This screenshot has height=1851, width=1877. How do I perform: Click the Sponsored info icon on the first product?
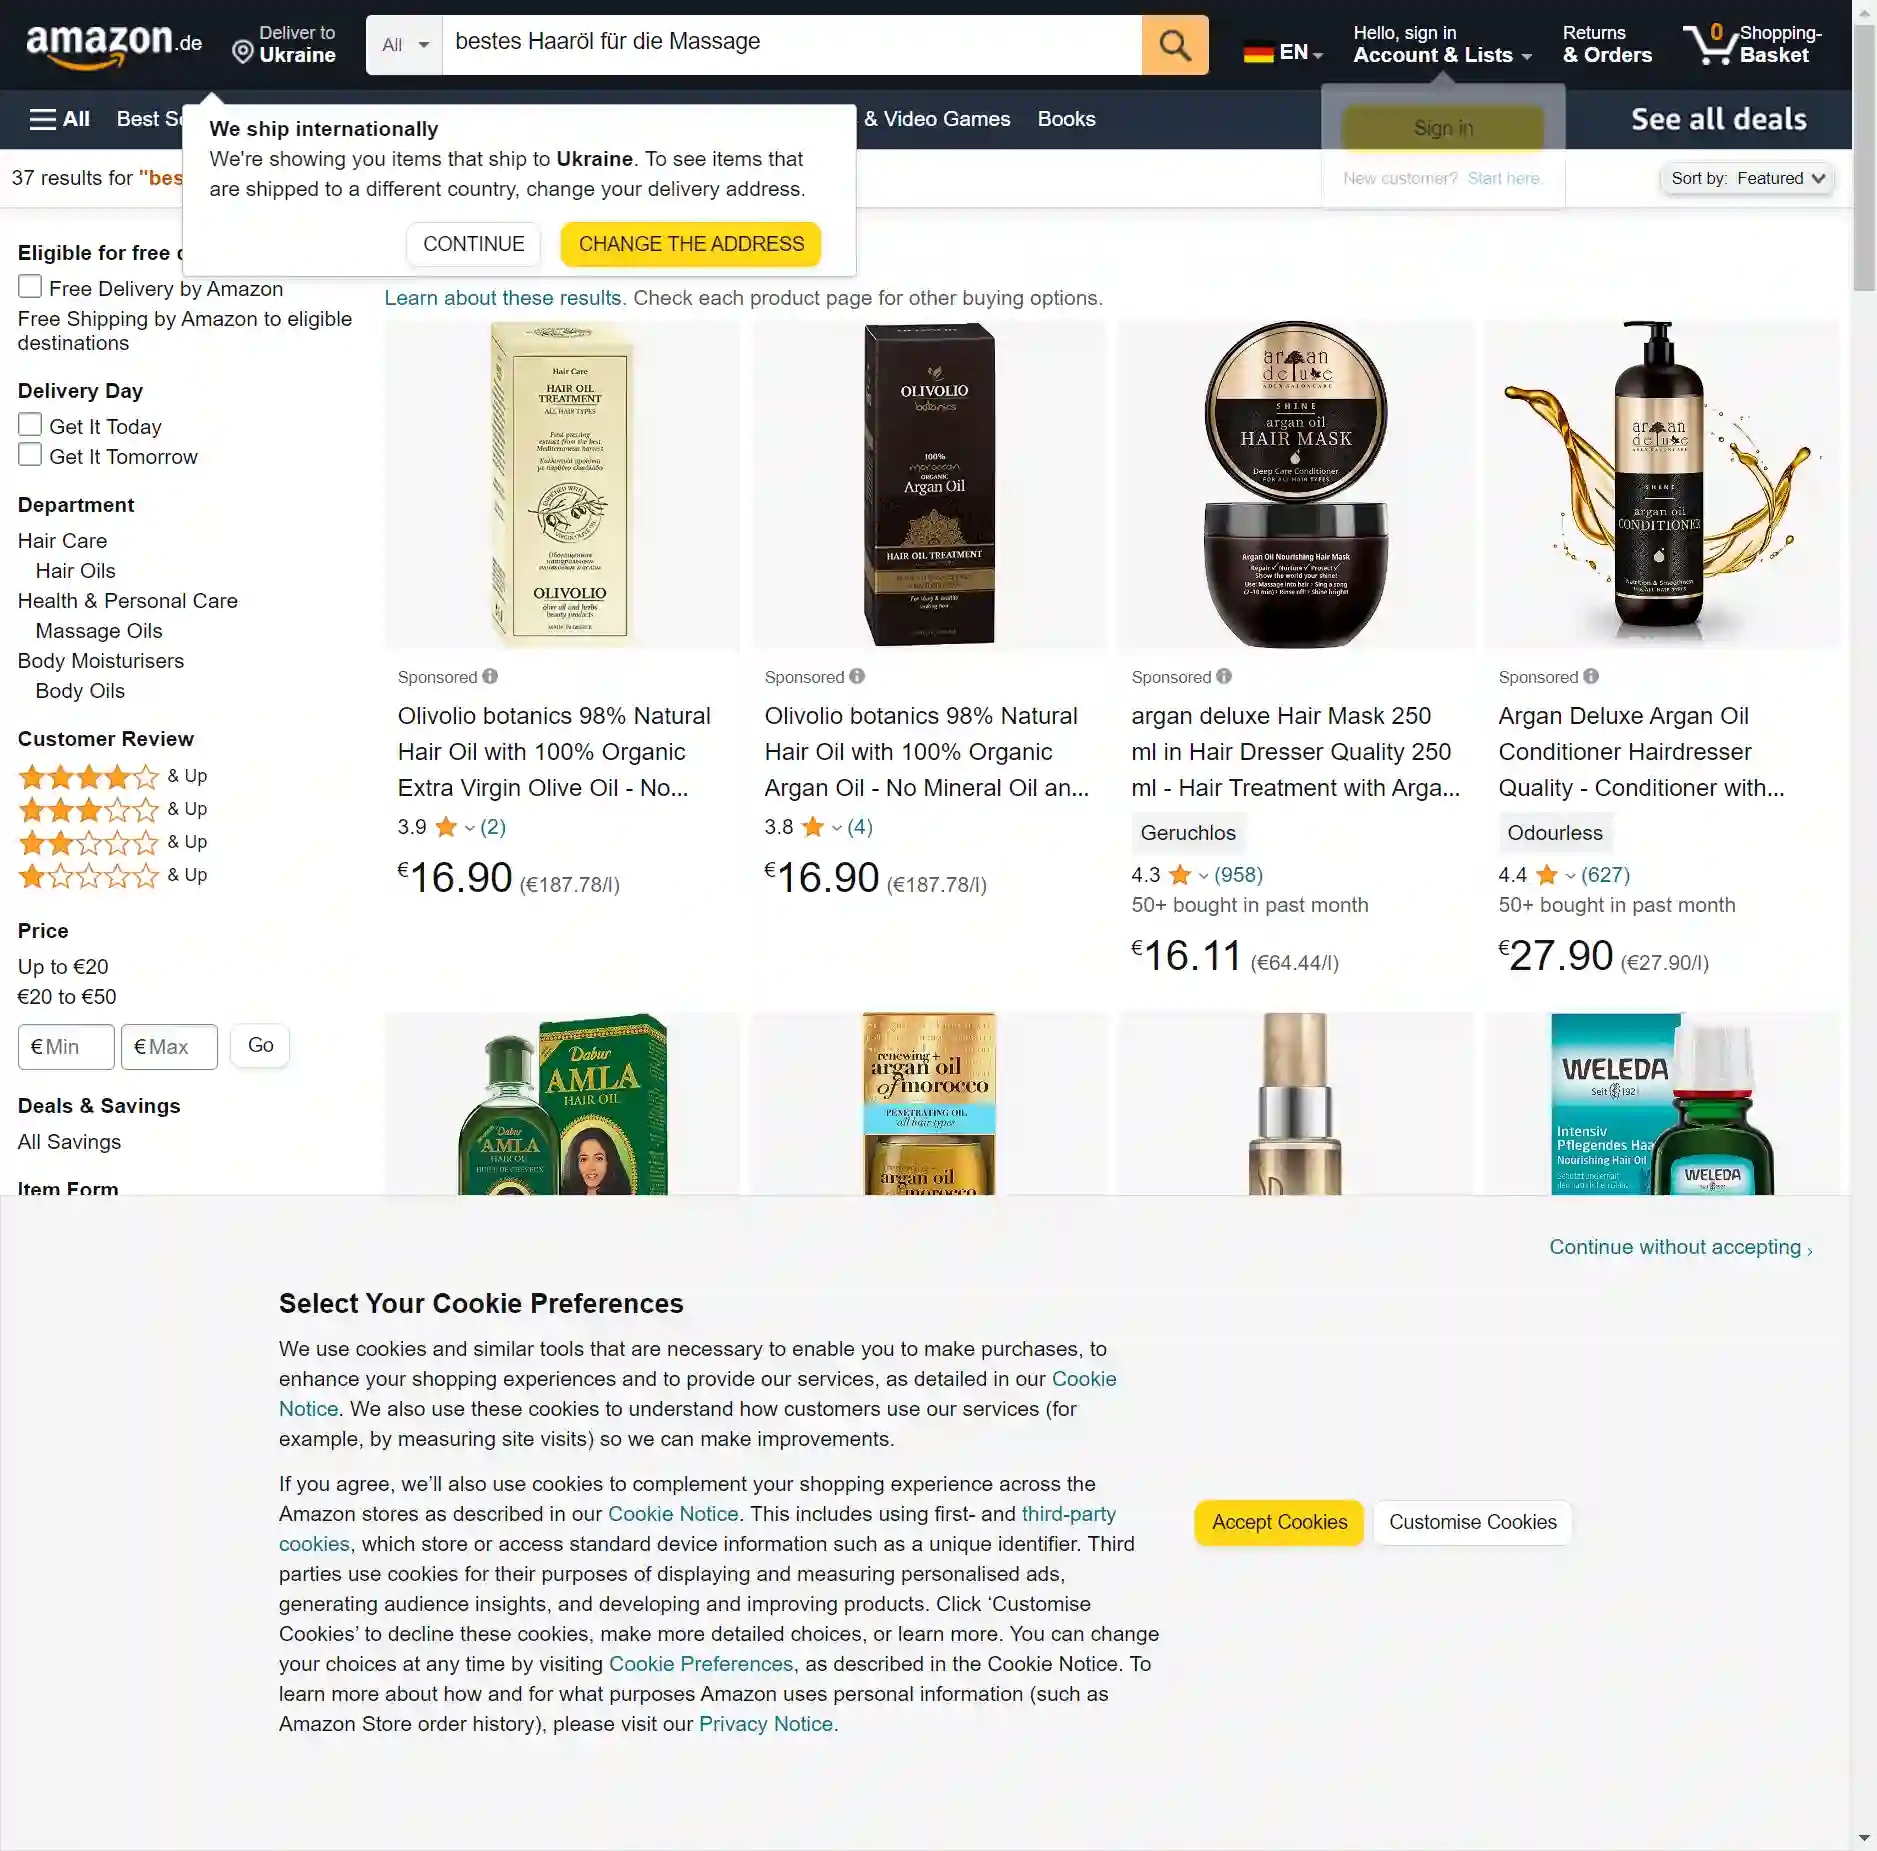(x=490, y=676)
